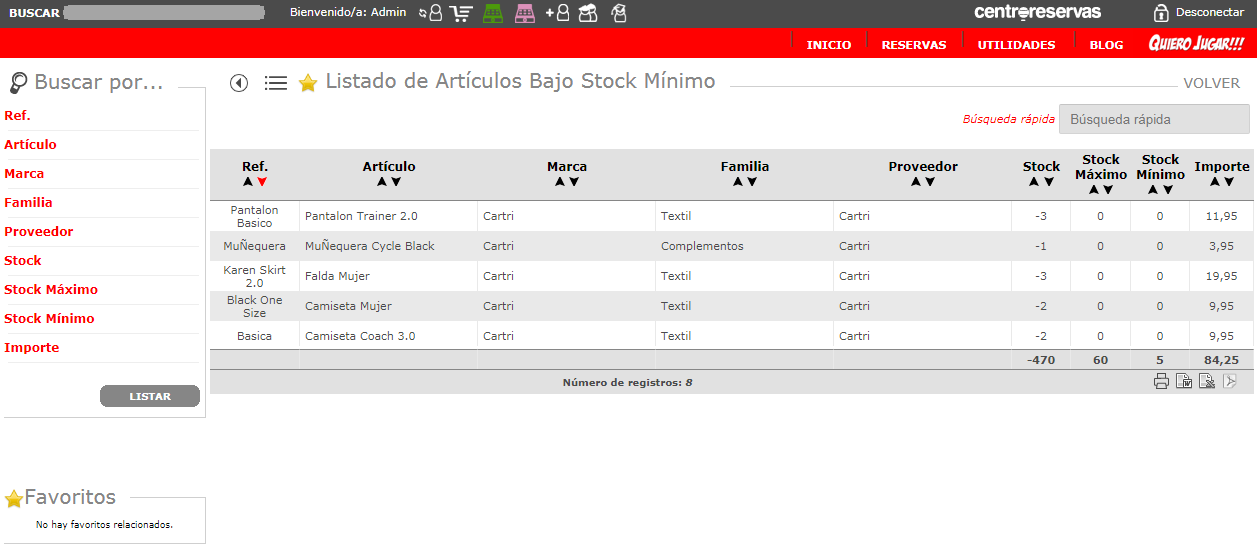Open the shopping cart icon

[461, 13]
